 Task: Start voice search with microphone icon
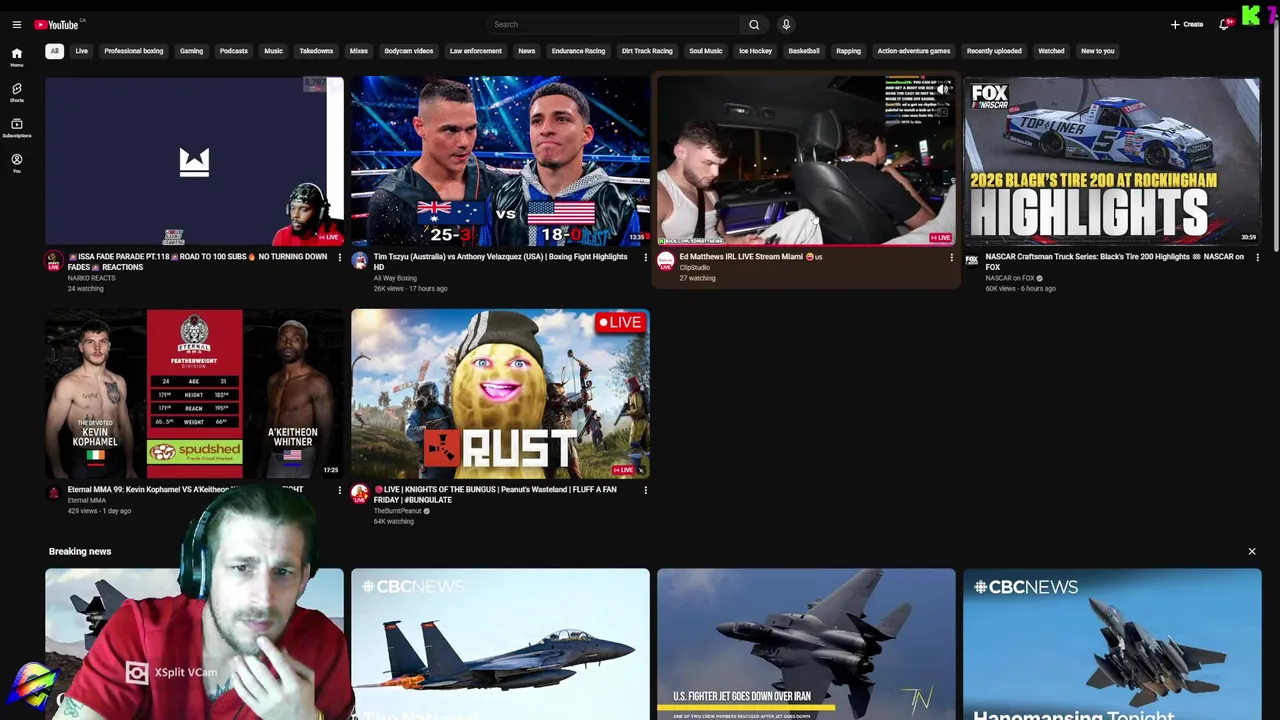click(x=786, y=24)
